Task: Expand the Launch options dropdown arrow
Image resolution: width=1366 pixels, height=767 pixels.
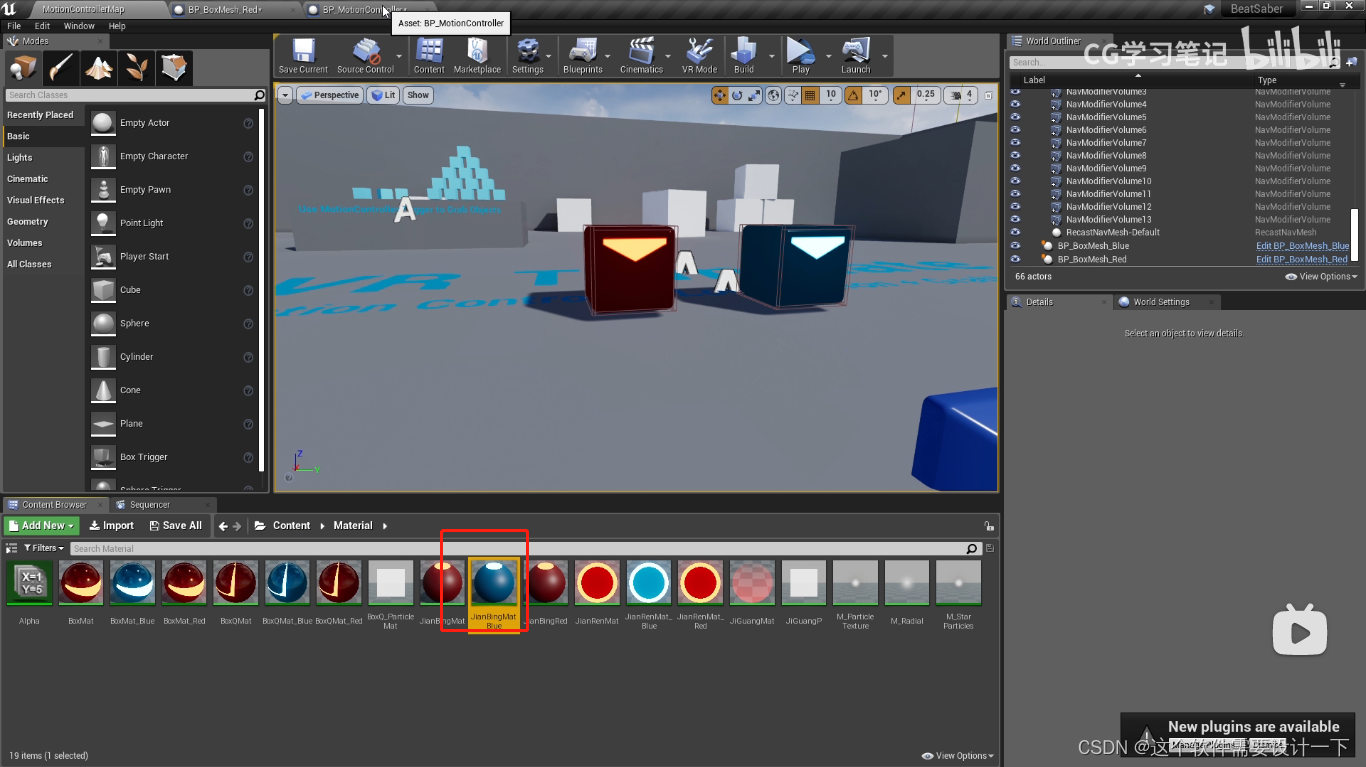Action: pos(884,56)
